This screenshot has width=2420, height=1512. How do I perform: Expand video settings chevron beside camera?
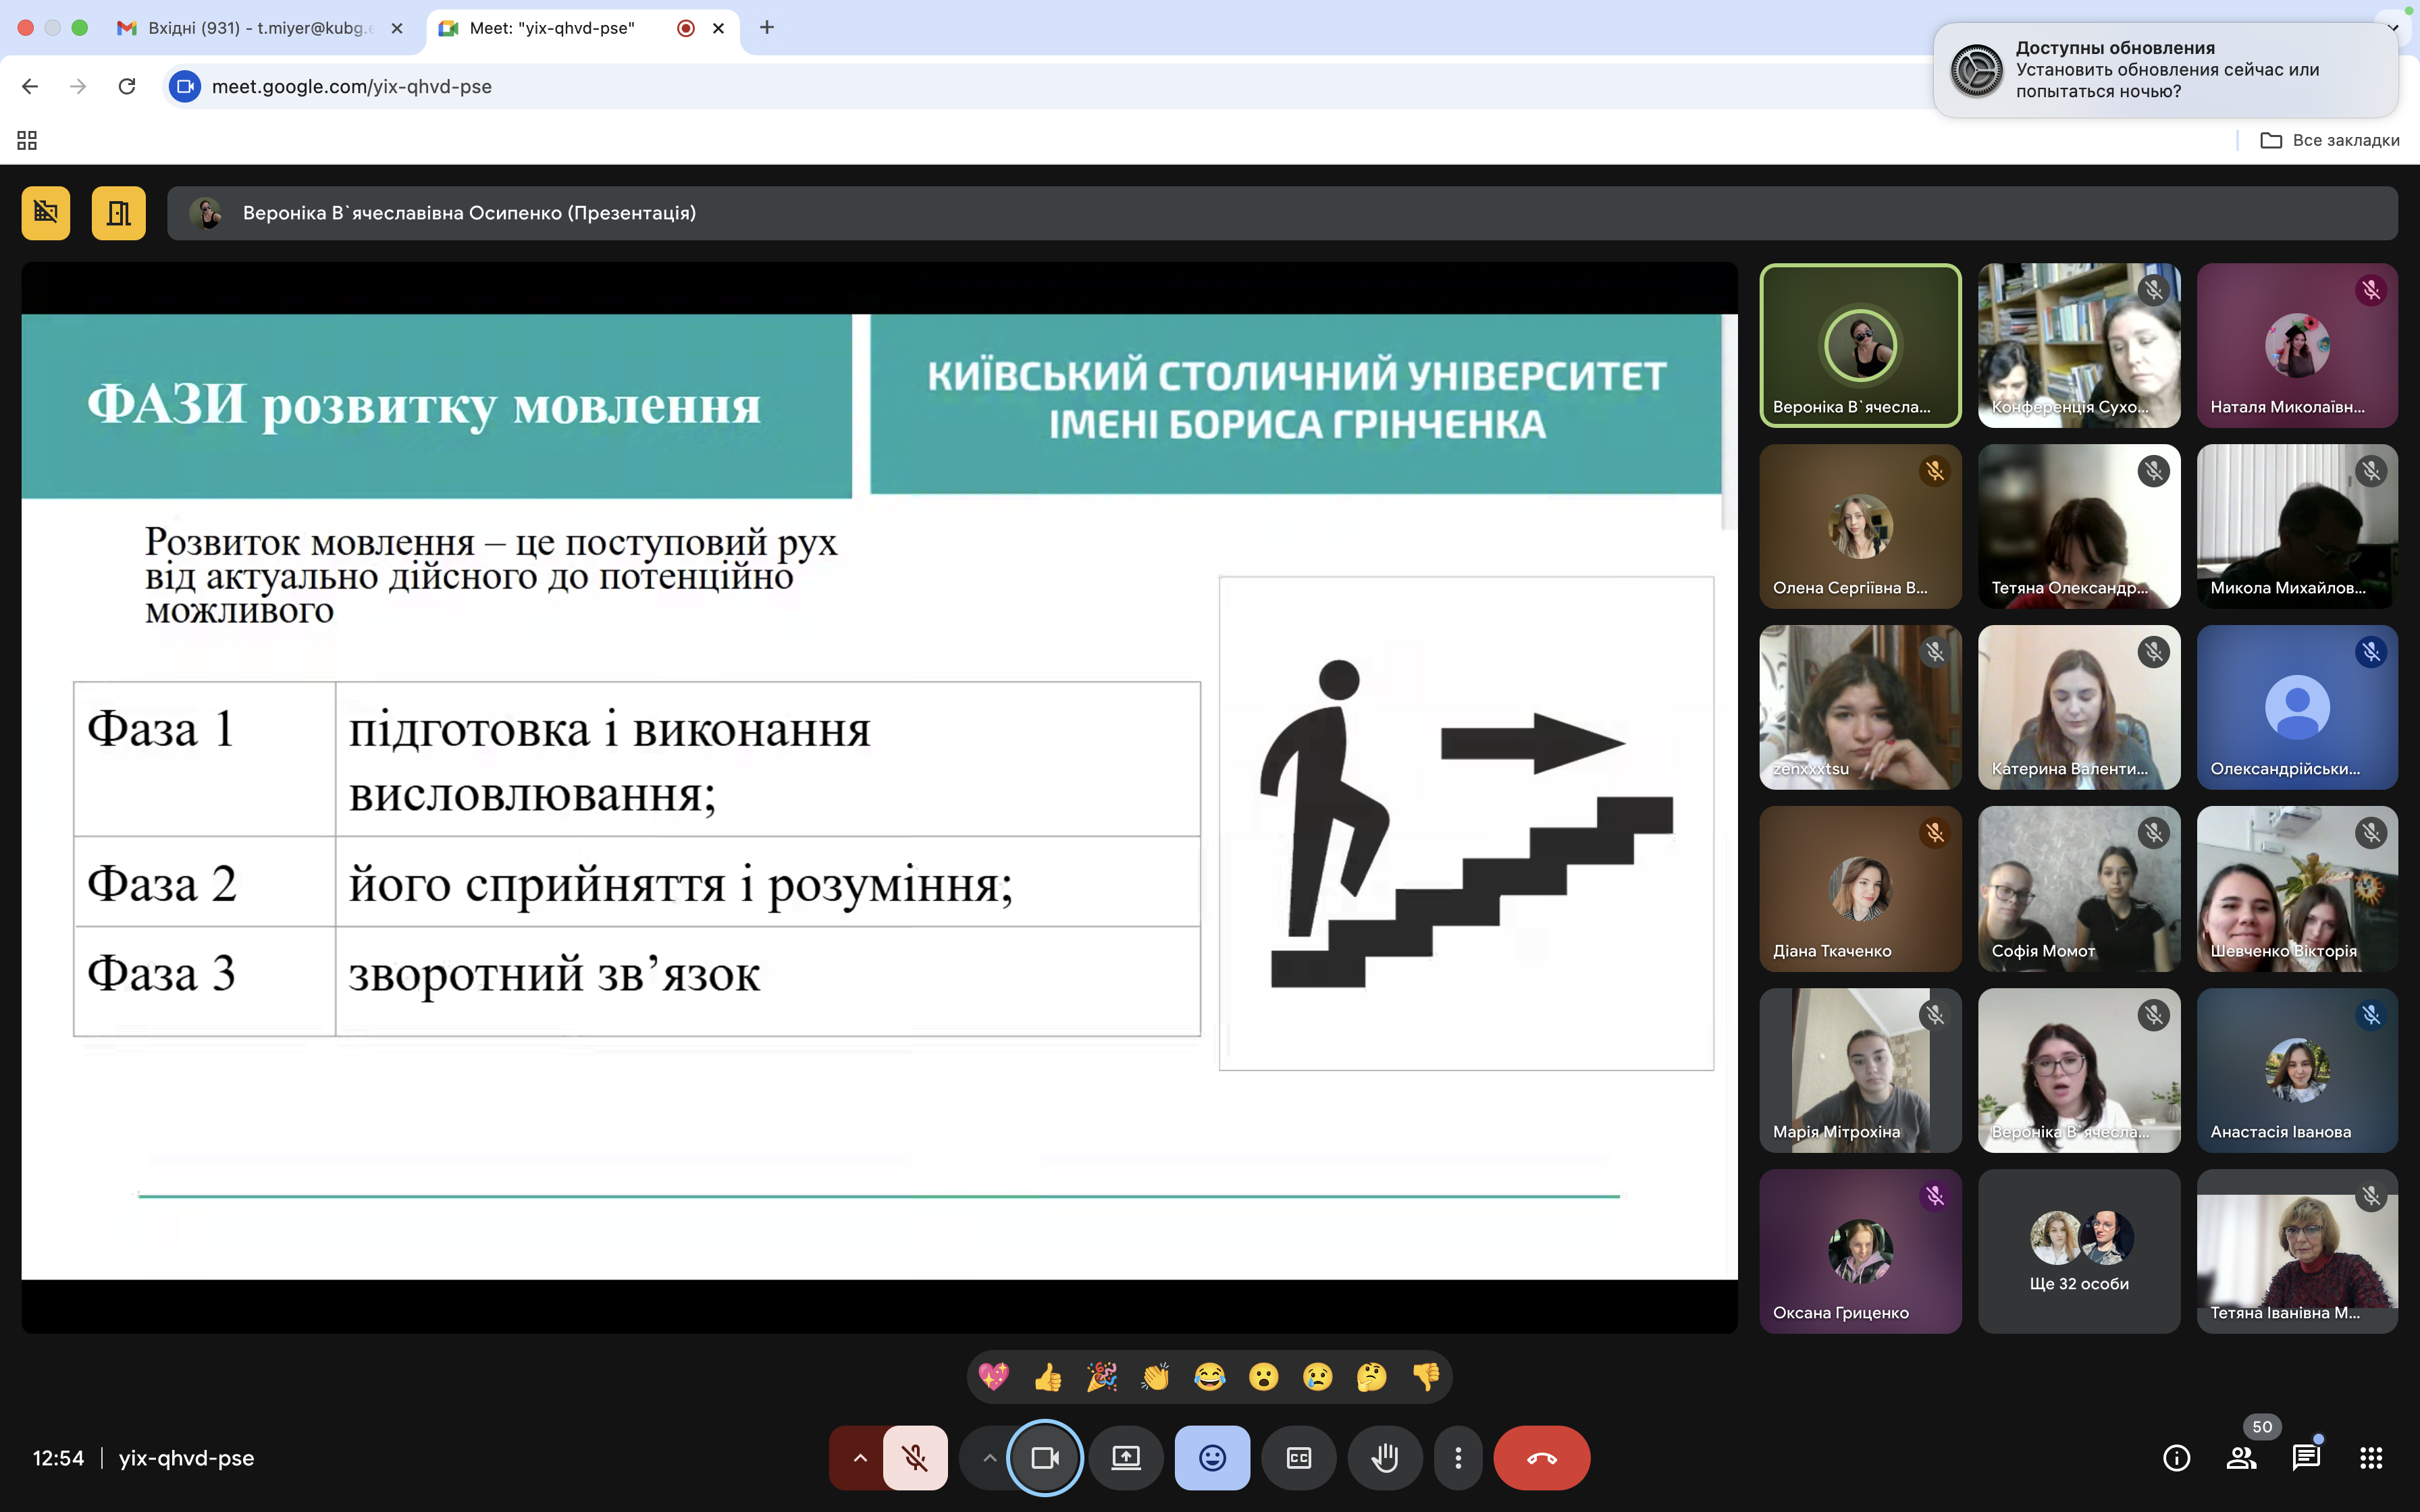point(989,1458)
